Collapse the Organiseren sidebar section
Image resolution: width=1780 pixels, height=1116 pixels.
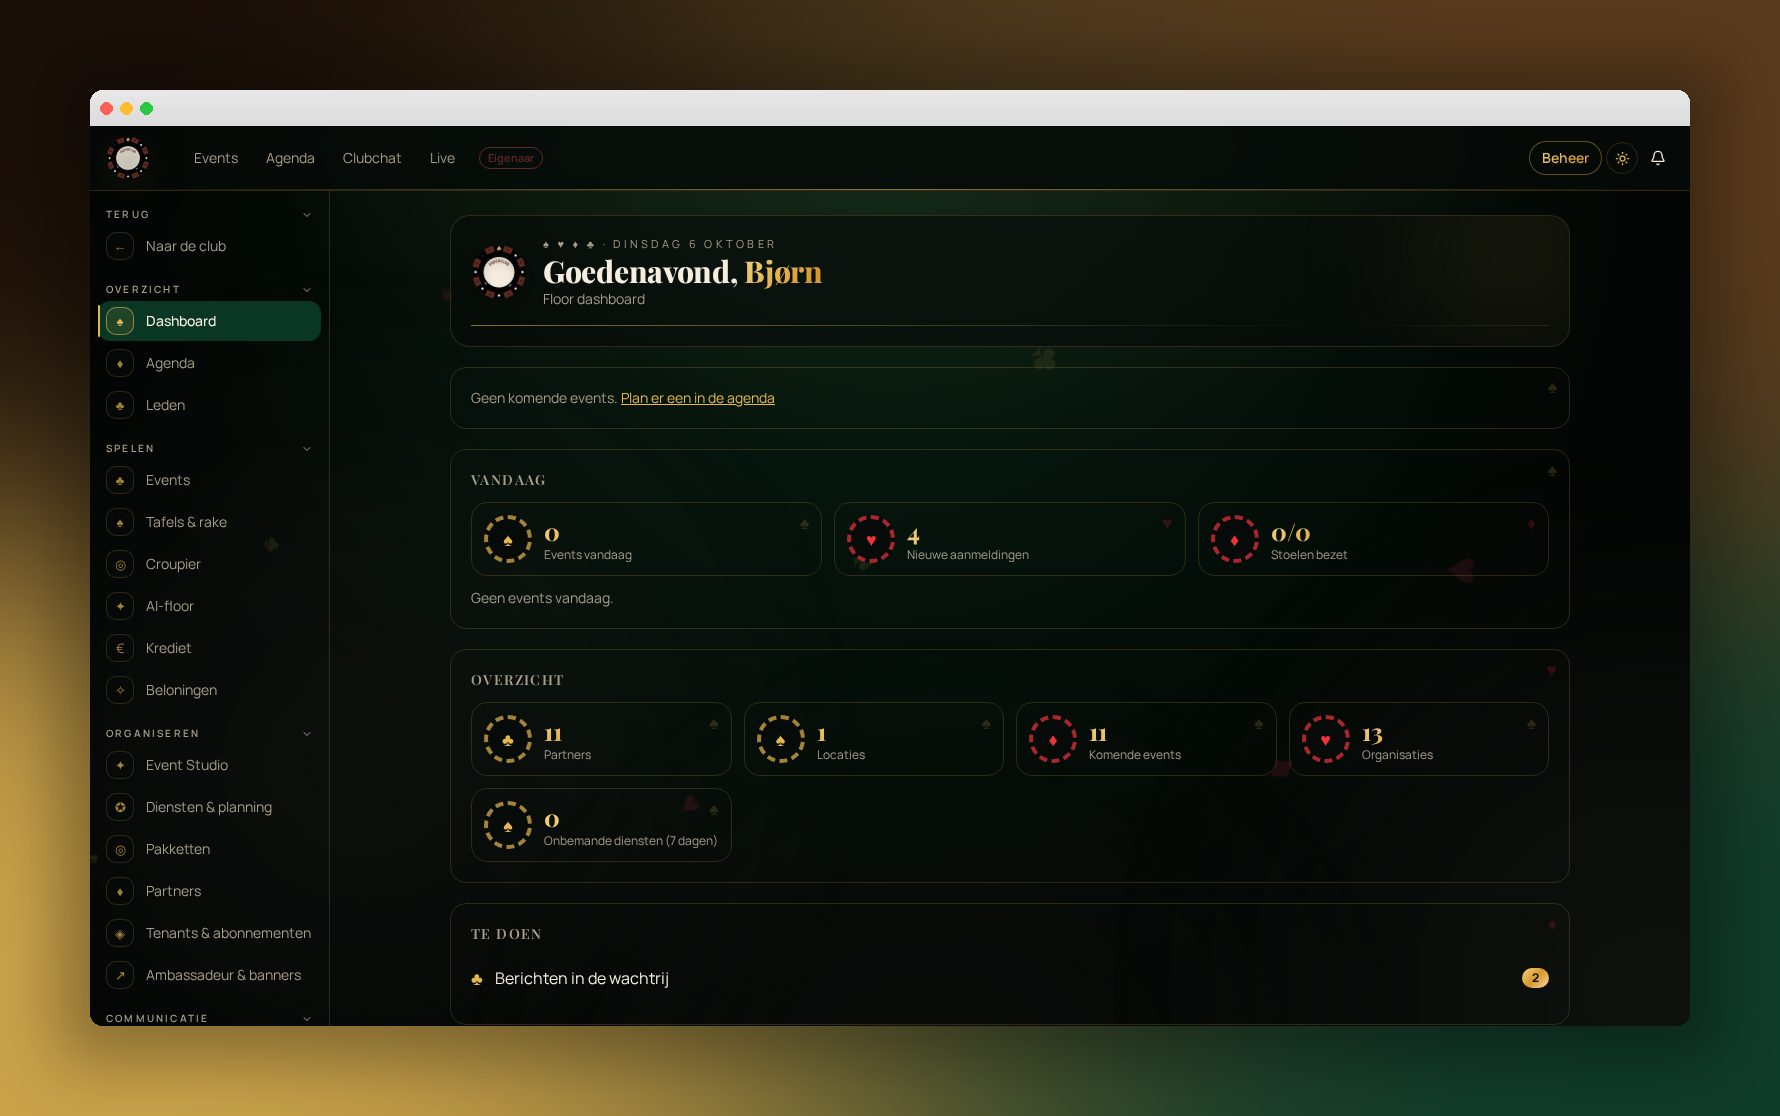point(307,734)
